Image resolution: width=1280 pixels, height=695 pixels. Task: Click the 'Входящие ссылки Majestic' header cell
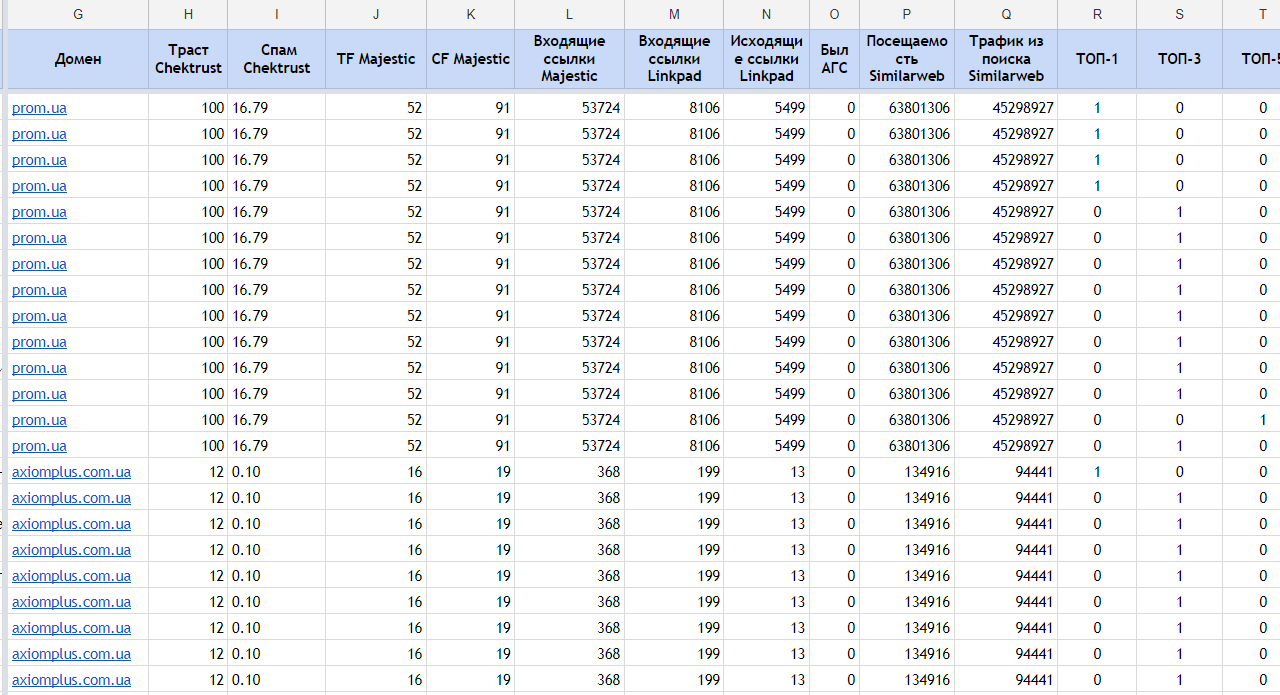(569, 59)
